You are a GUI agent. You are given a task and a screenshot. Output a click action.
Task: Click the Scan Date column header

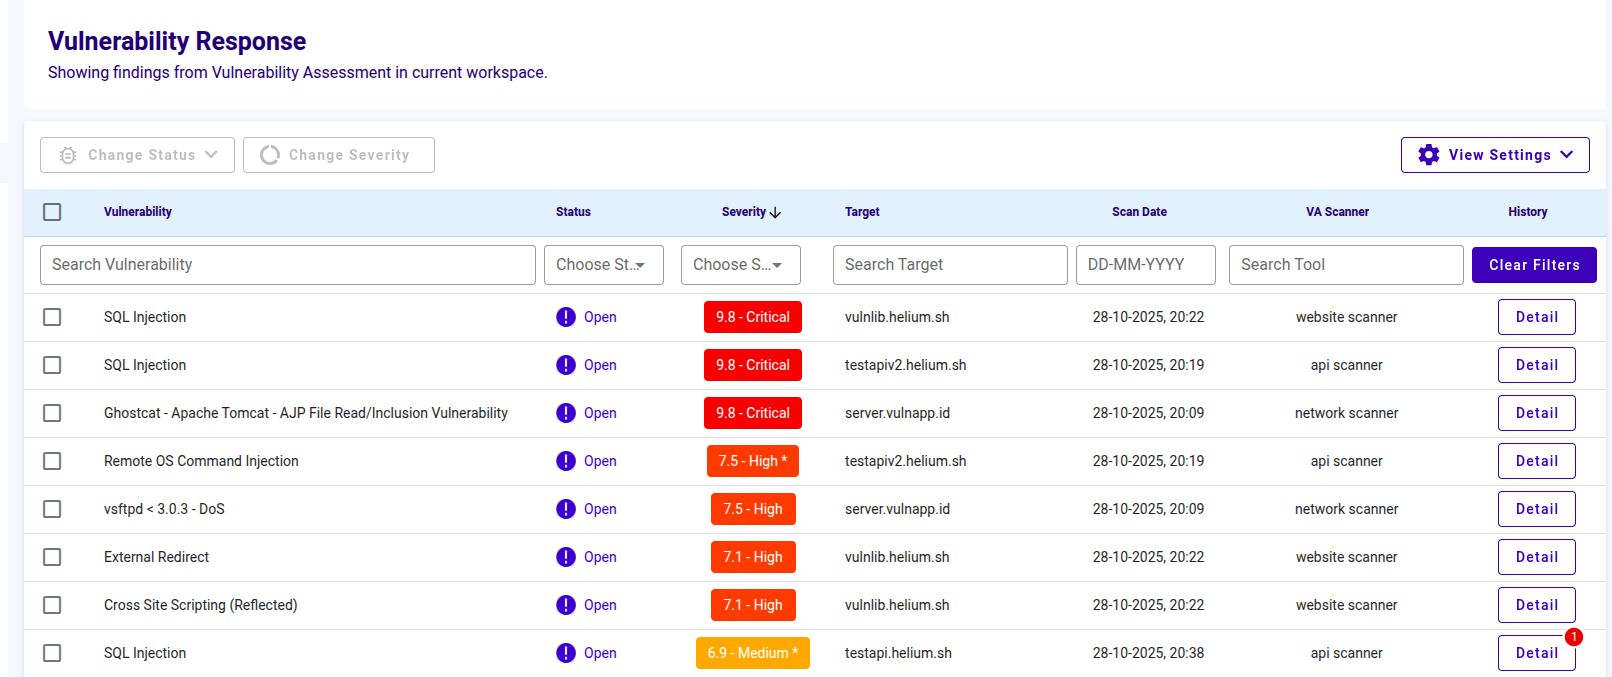[1139, 212]
